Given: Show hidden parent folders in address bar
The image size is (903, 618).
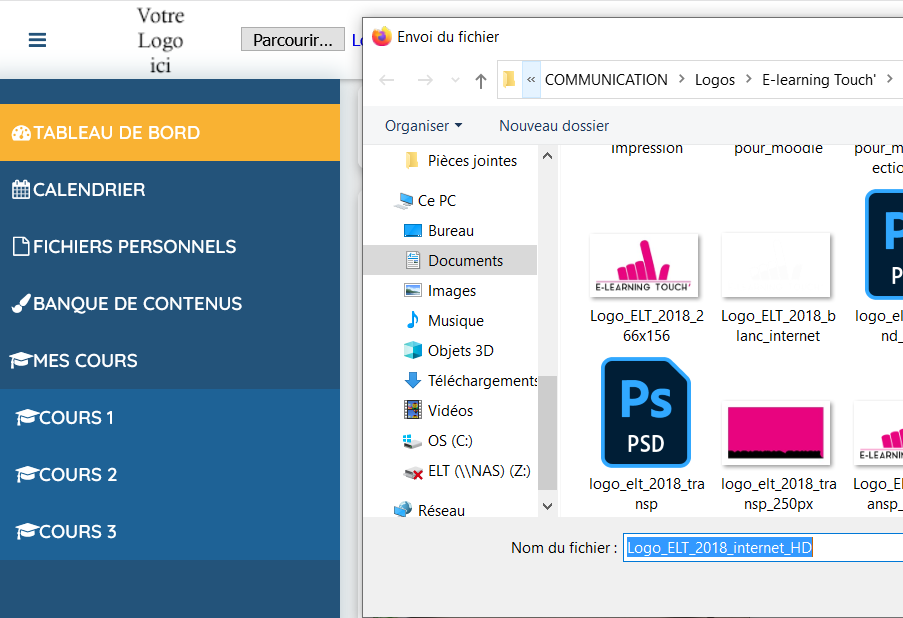Looking at the screenshot, I should click(x=531, y=79).
